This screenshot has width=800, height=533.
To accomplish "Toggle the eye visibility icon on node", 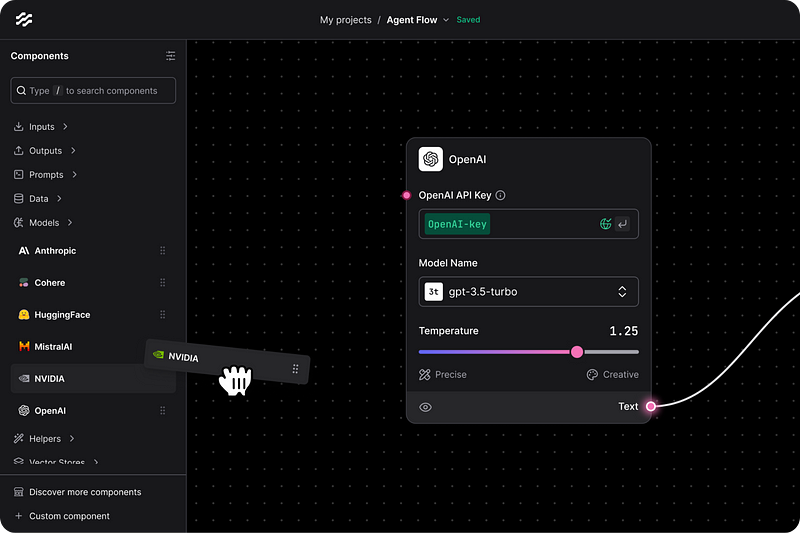I will (426, 407).
